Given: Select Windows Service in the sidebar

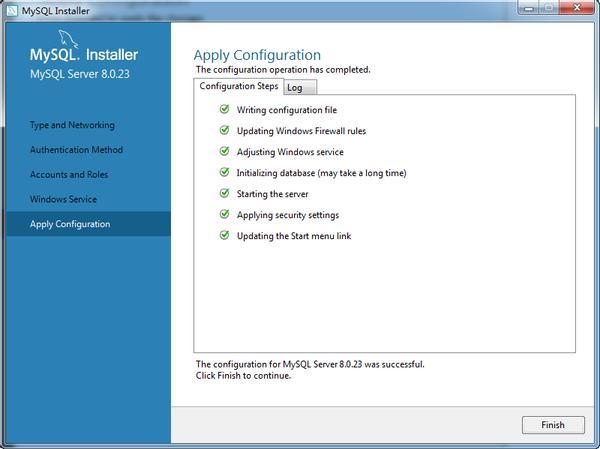Looking at the screenshot, I should (x=63, y=199).
